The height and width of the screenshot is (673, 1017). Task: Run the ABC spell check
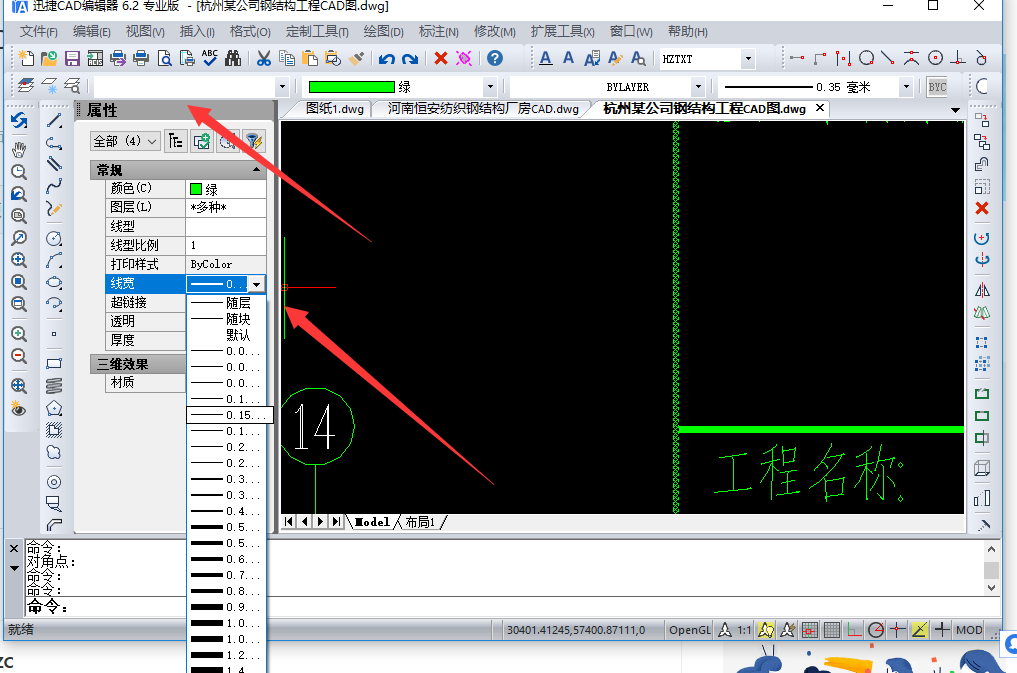(210, 58)
